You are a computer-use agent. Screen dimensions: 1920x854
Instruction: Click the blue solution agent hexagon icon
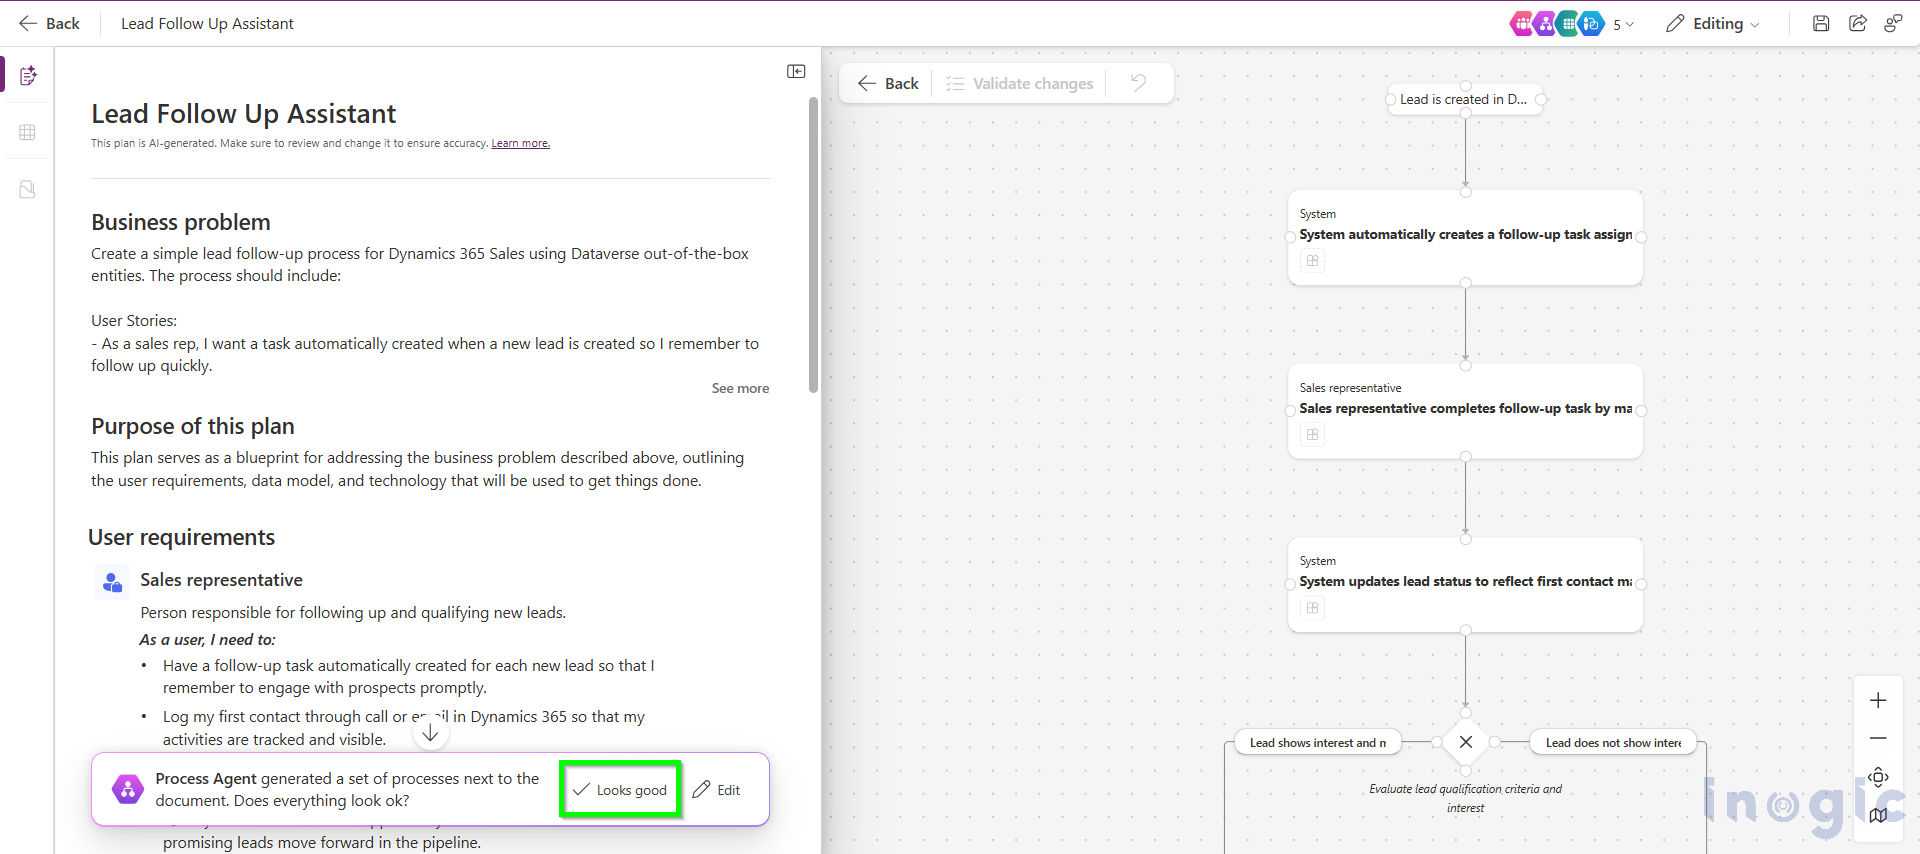coord(1592,23)
